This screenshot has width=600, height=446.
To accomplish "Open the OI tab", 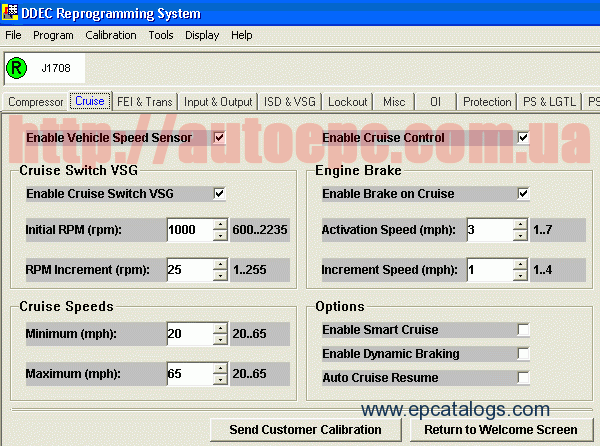I will tap(435, 102).
